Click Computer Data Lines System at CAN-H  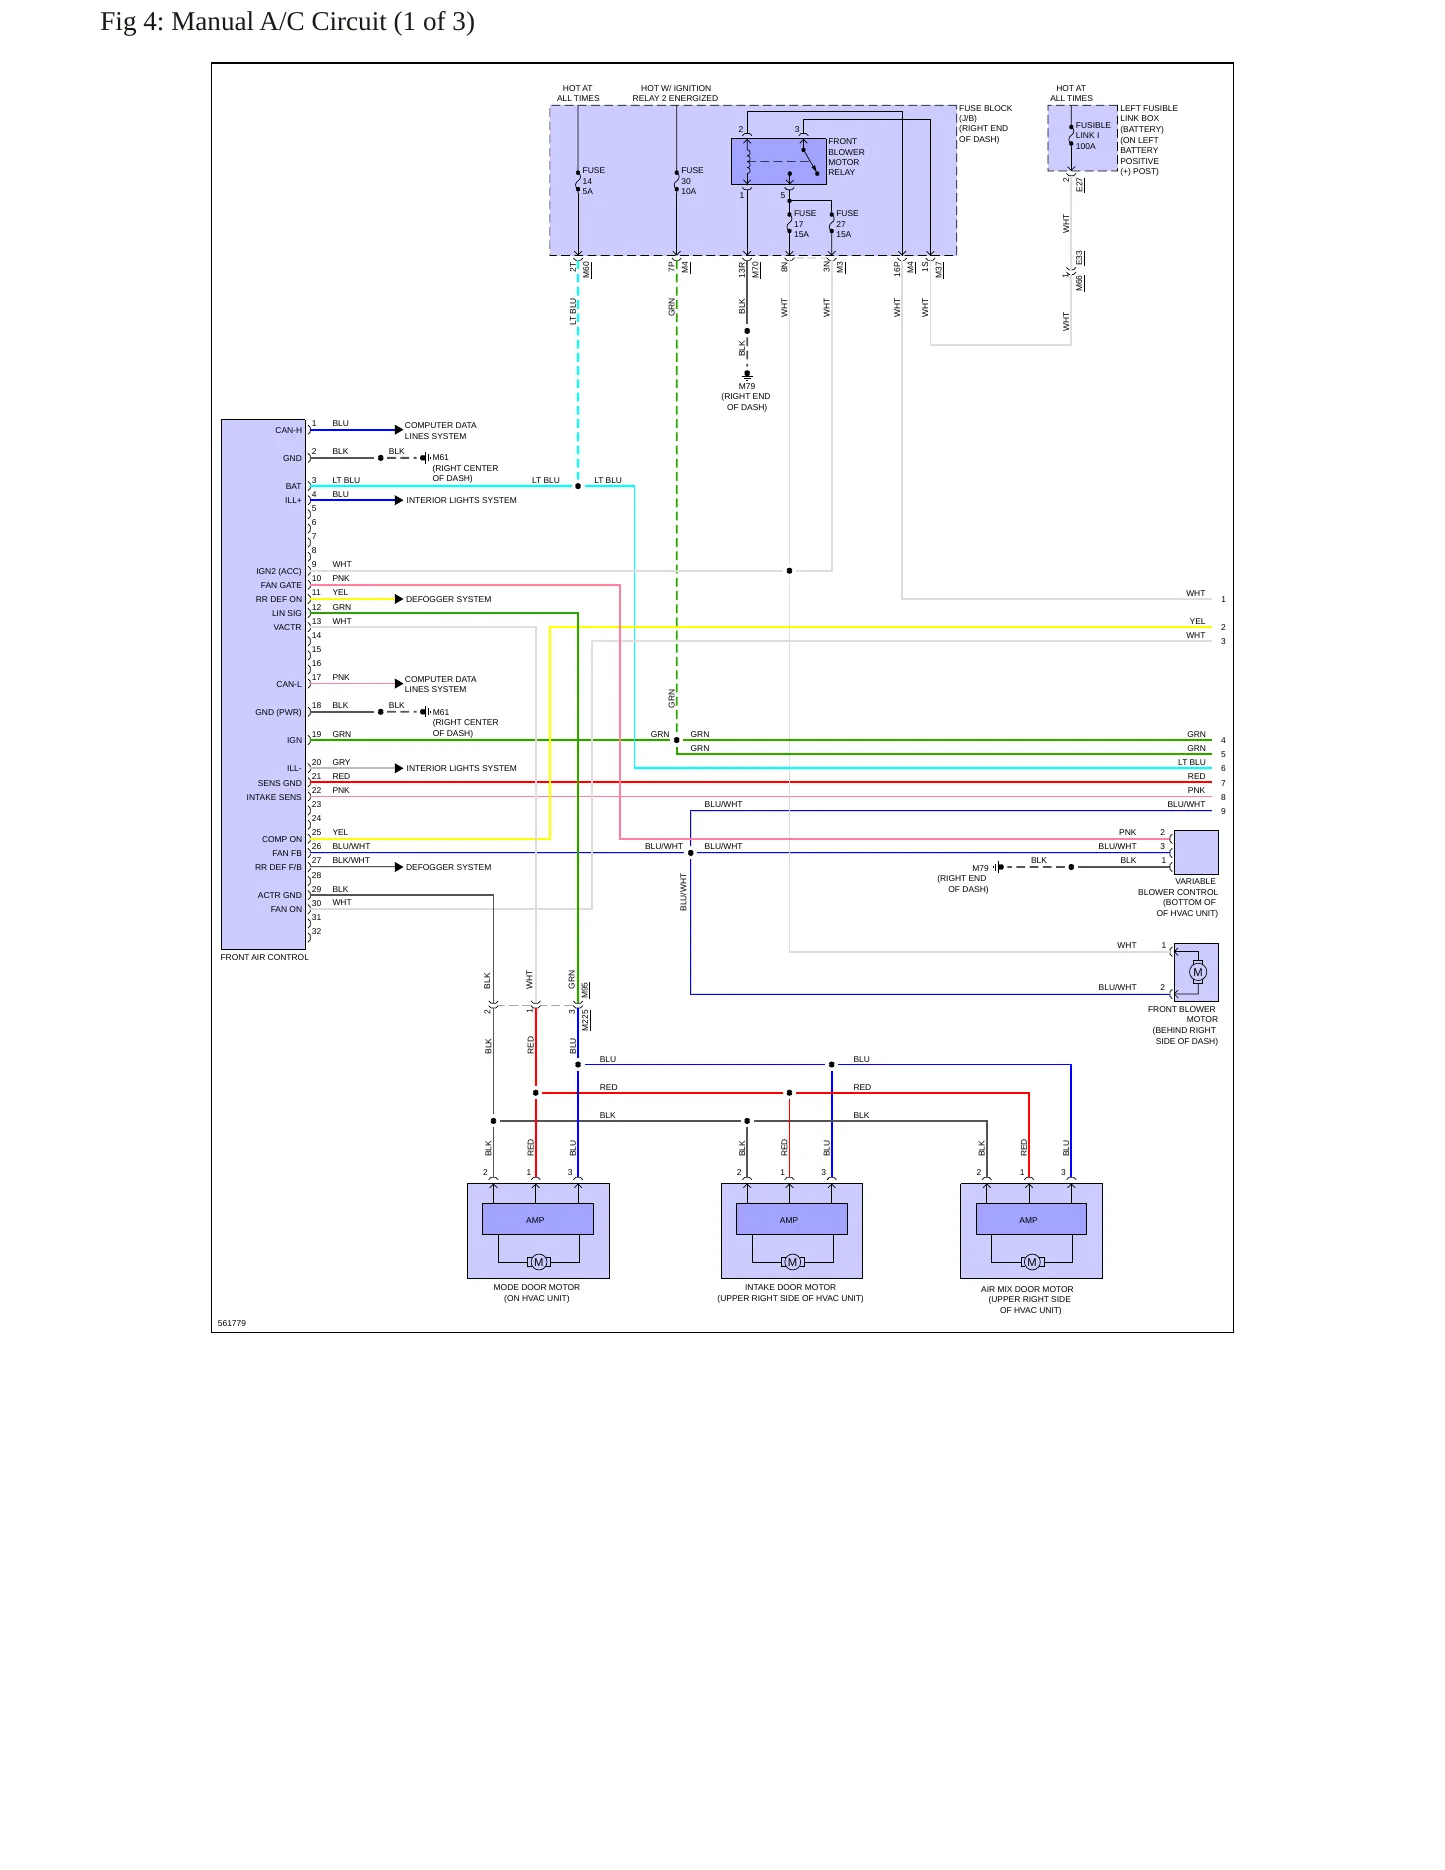pyautogui.click(x=440, y=430)
